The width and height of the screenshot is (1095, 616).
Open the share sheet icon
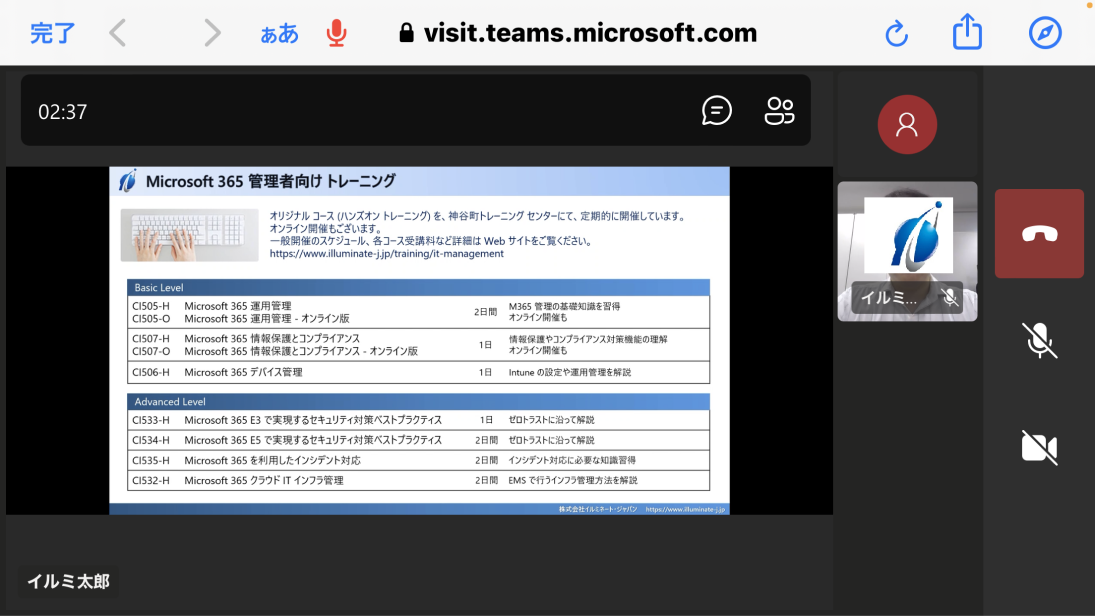[x=967, y=32]
